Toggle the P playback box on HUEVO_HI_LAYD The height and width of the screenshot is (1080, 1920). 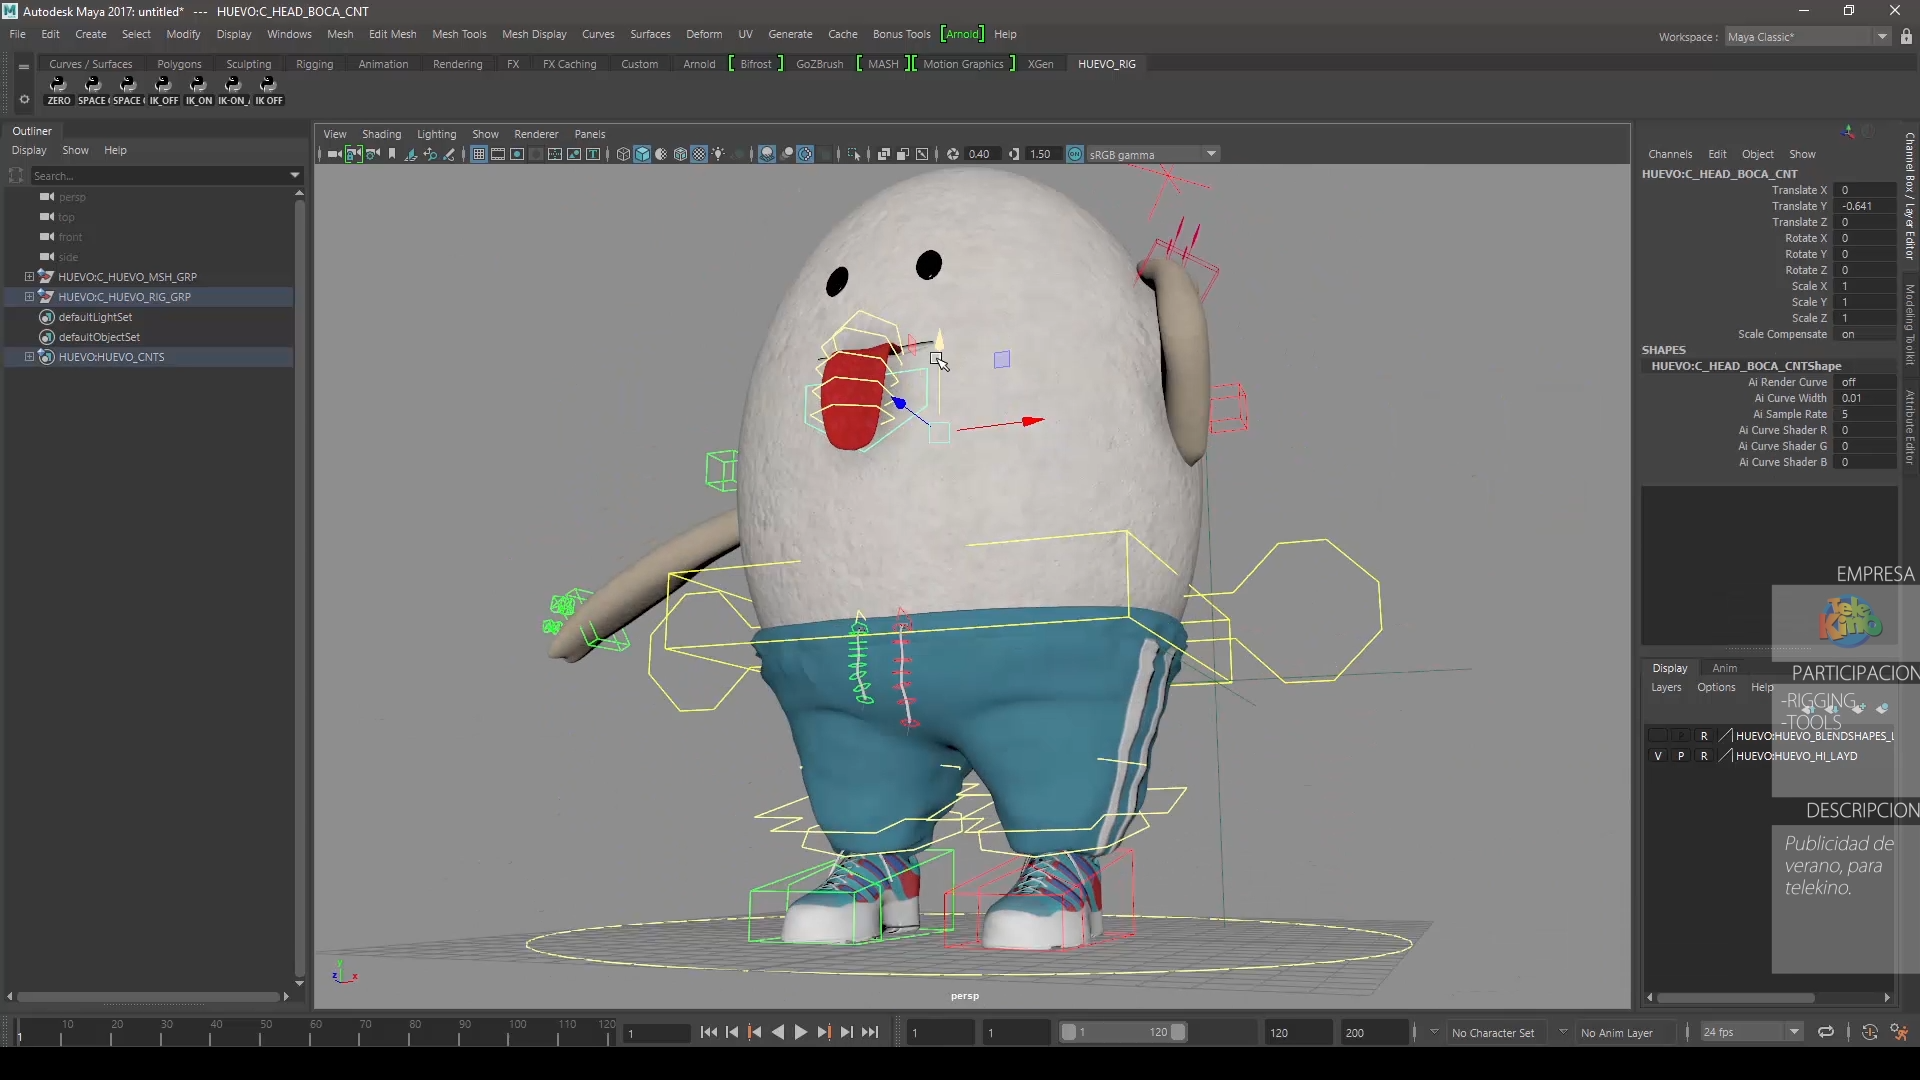[1681, 756]
